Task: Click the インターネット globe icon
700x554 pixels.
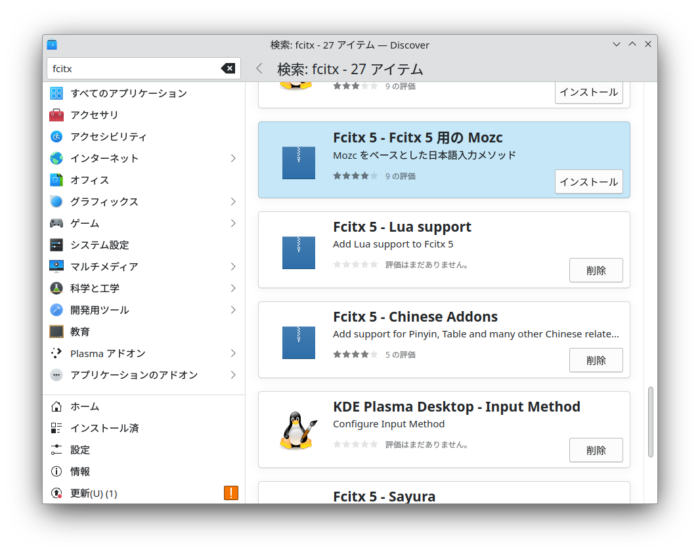Action: tap(56, 158)
